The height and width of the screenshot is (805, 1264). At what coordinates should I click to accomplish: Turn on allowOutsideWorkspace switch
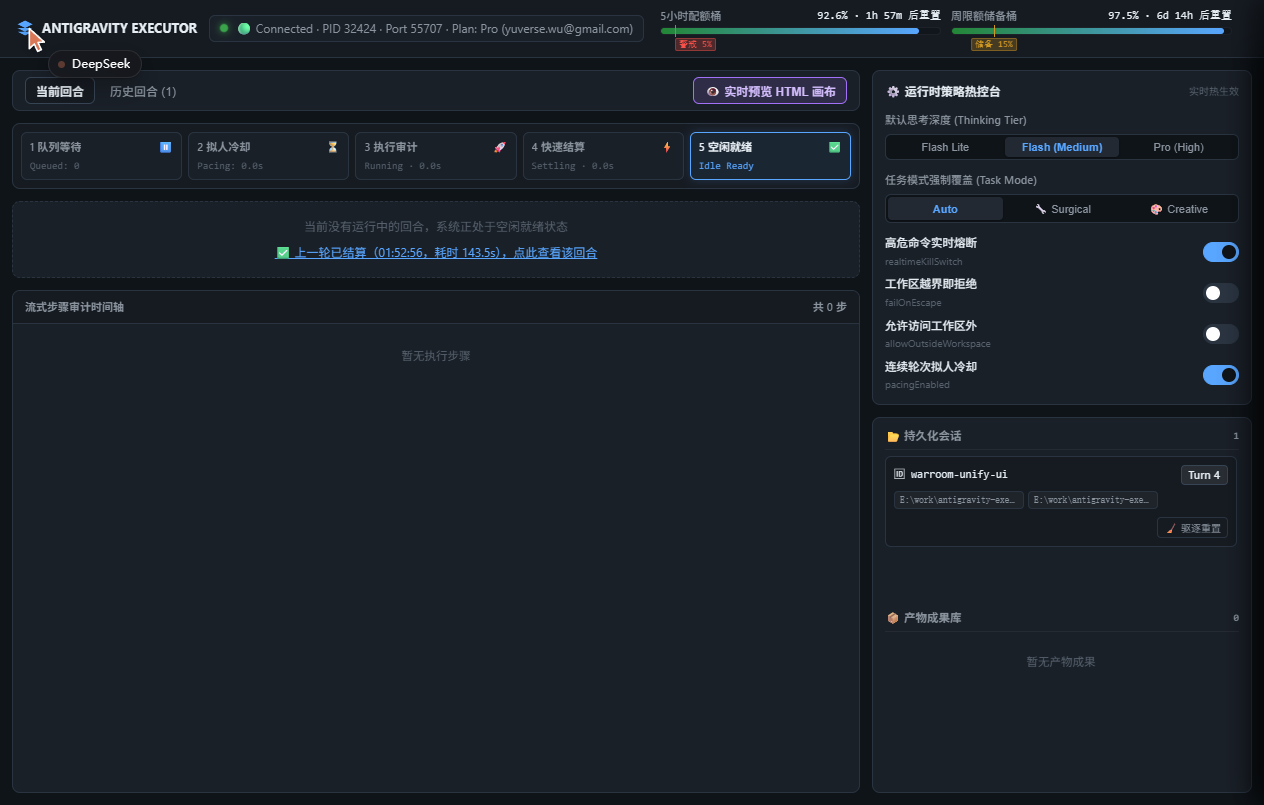(1220, 334)
